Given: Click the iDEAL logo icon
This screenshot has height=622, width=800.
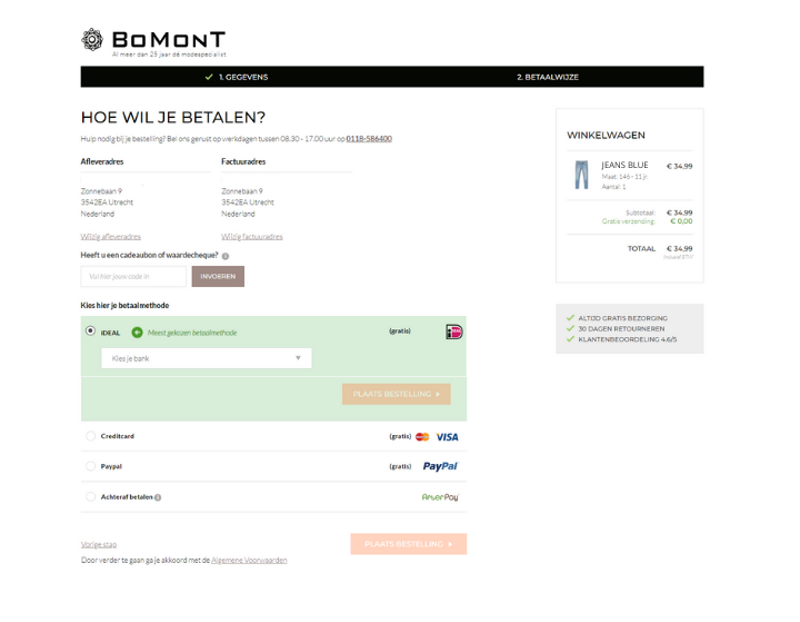Looking at the screenshot, I should [x=453, y=333].
